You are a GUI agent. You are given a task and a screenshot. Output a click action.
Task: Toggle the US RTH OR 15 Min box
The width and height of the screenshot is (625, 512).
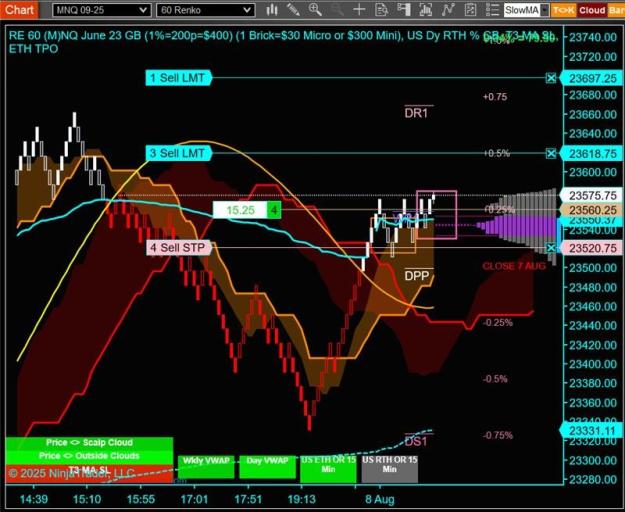pos(389,469)
